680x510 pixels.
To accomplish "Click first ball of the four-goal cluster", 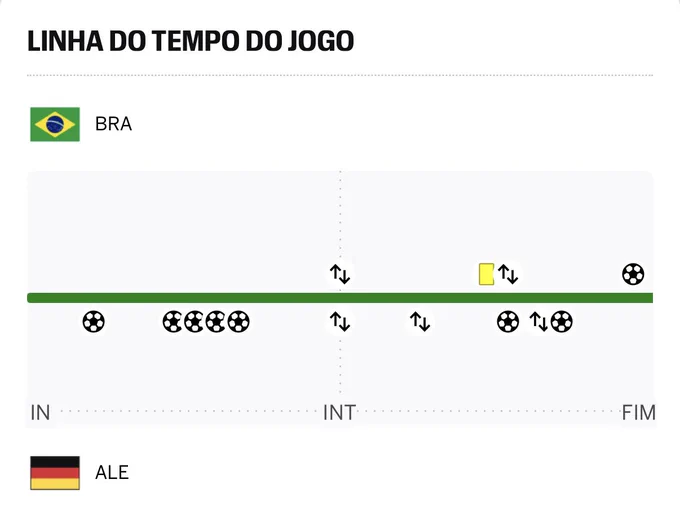I will [x=172, y=322].
